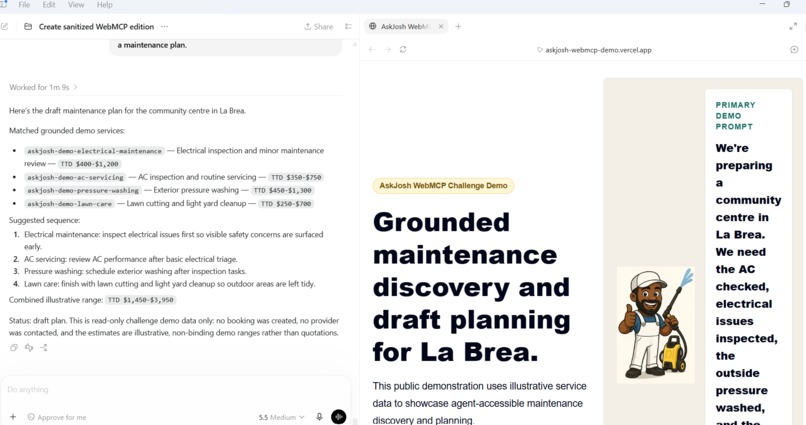
Task: Click the "Matched grounded demo services:" line
Action: tap(67, 131)
